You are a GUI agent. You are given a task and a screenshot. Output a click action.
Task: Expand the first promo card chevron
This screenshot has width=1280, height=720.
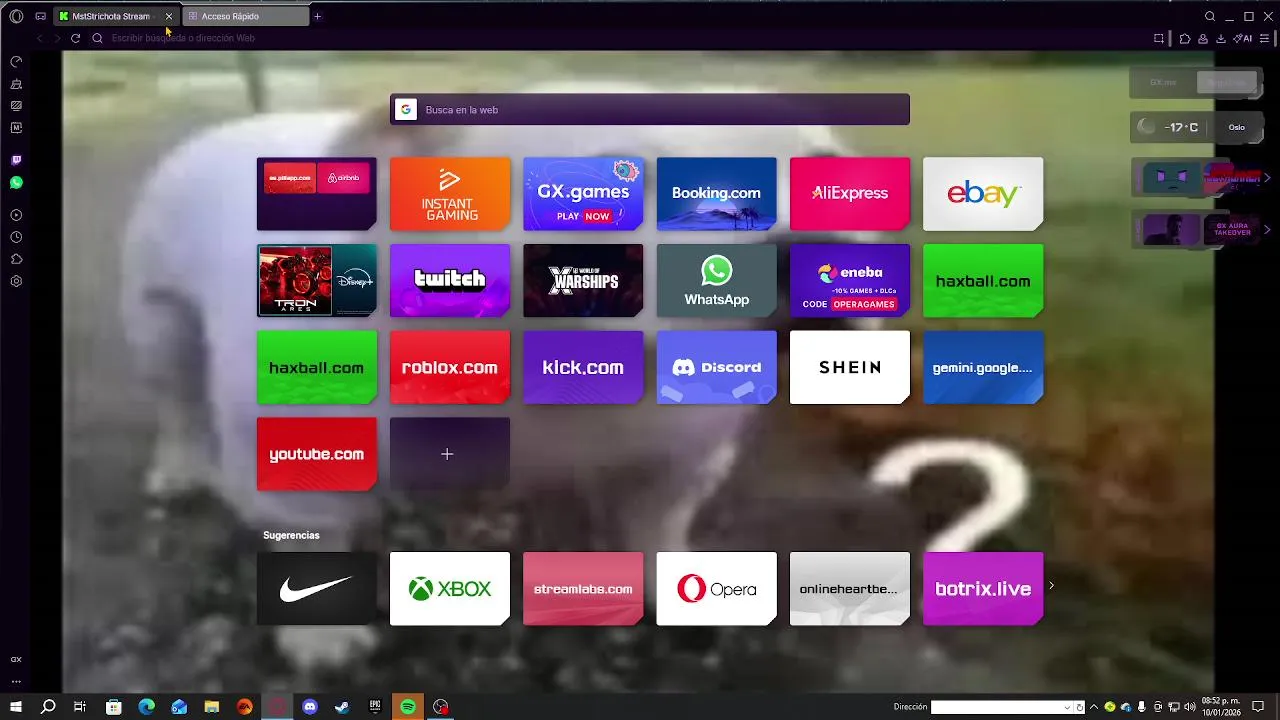1267,178
